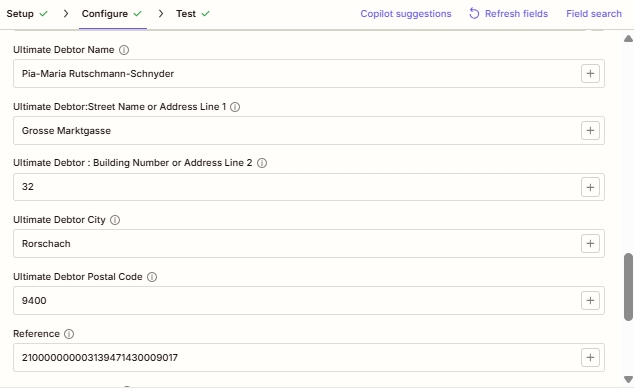Click the green checkmark next to Test

coord(205,14)
